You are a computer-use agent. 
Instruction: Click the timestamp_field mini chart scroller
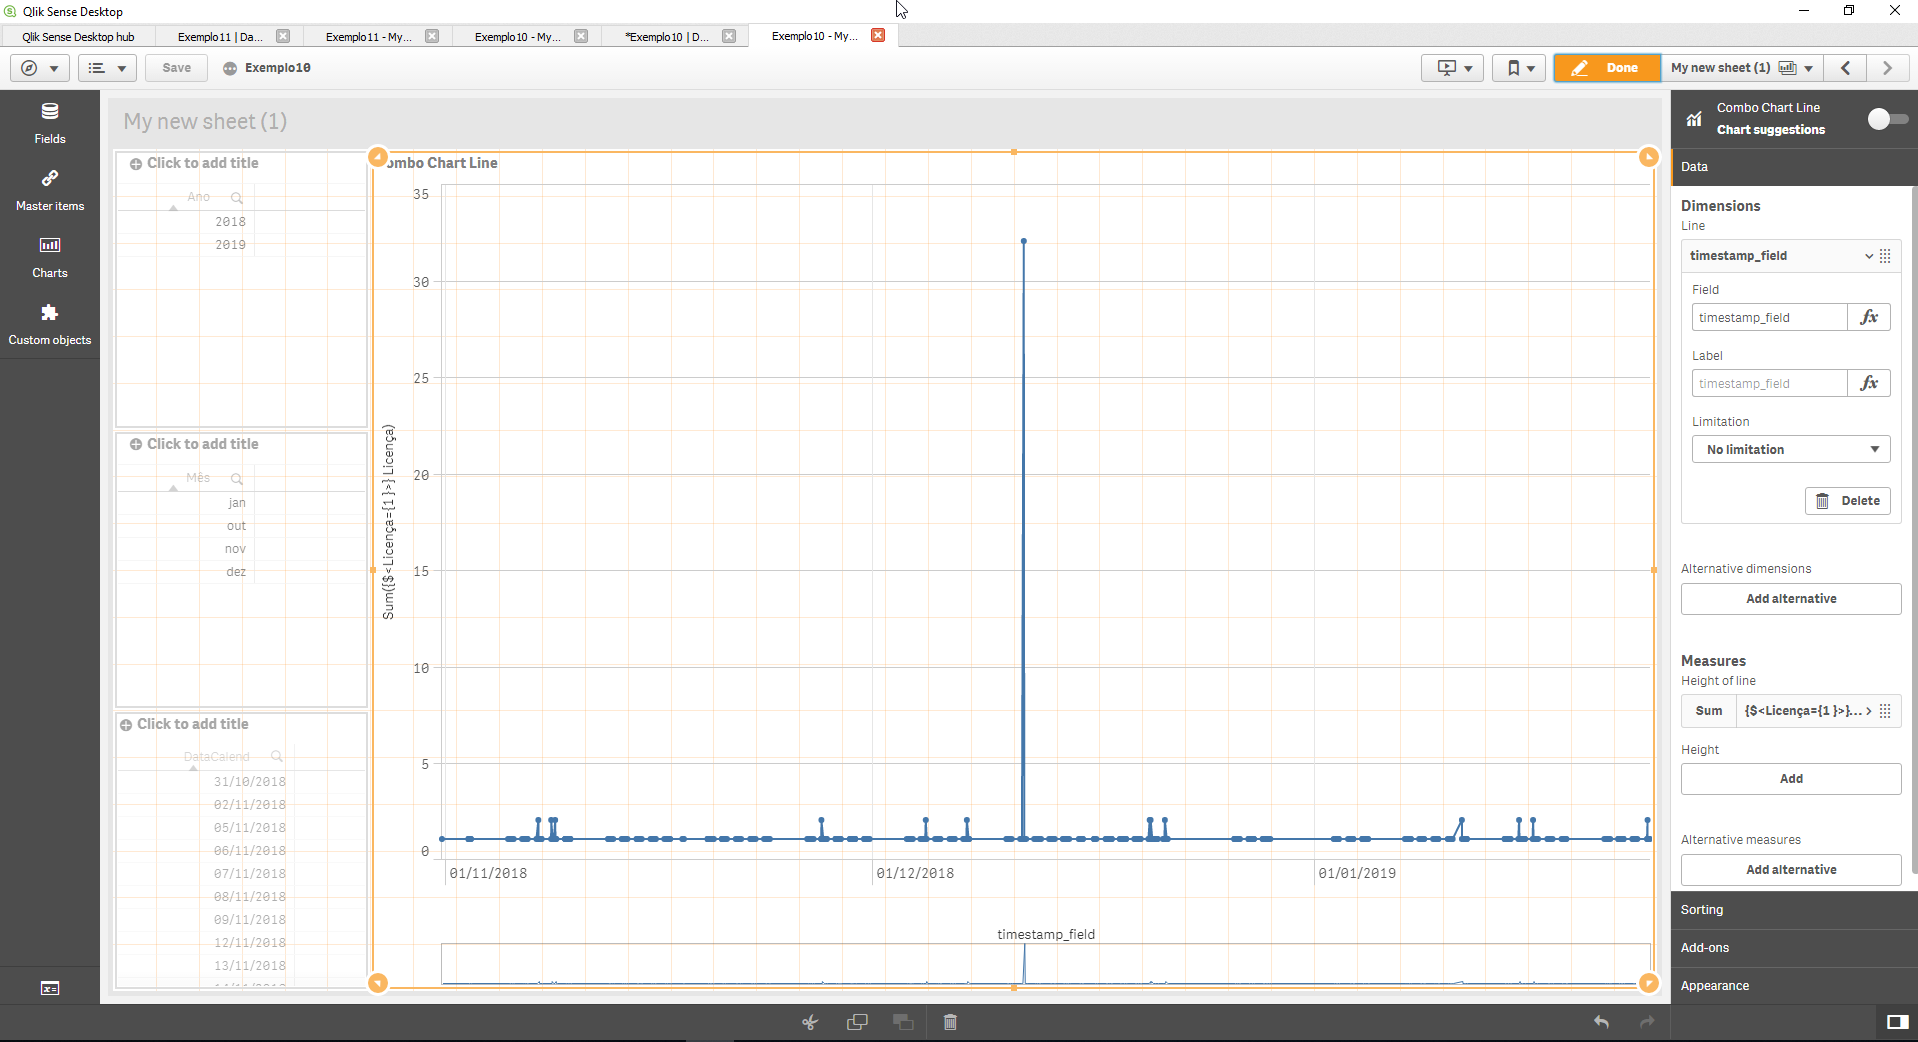click(x=1046, y=964)
